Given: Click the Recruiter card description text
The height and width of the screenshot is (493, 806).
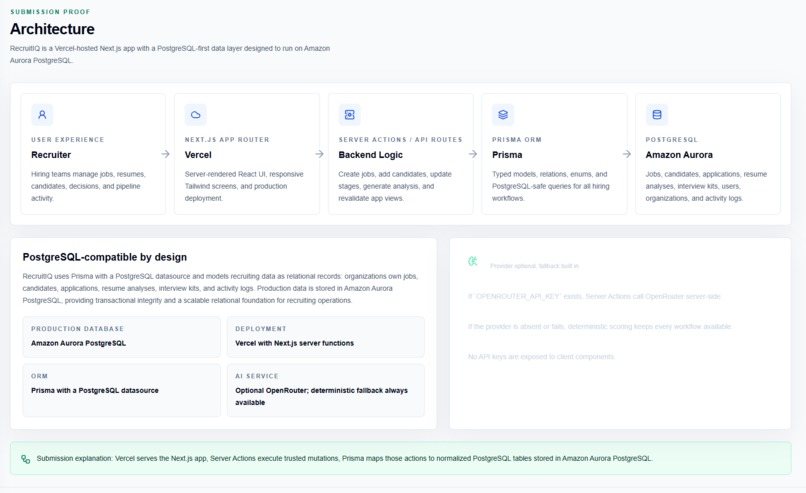Looking at the screenshot, I should (88, 186).
